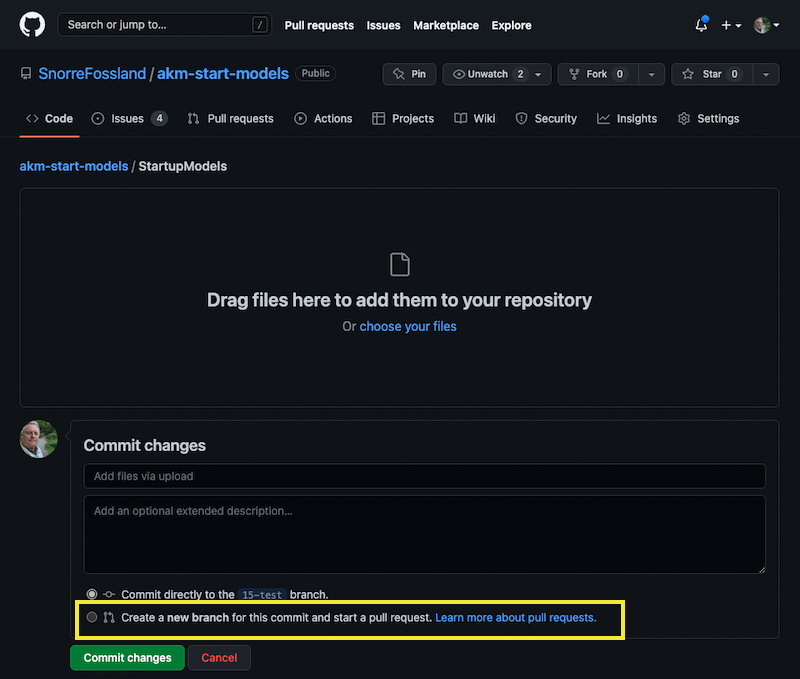Open the Security tab

click(546, 119)
